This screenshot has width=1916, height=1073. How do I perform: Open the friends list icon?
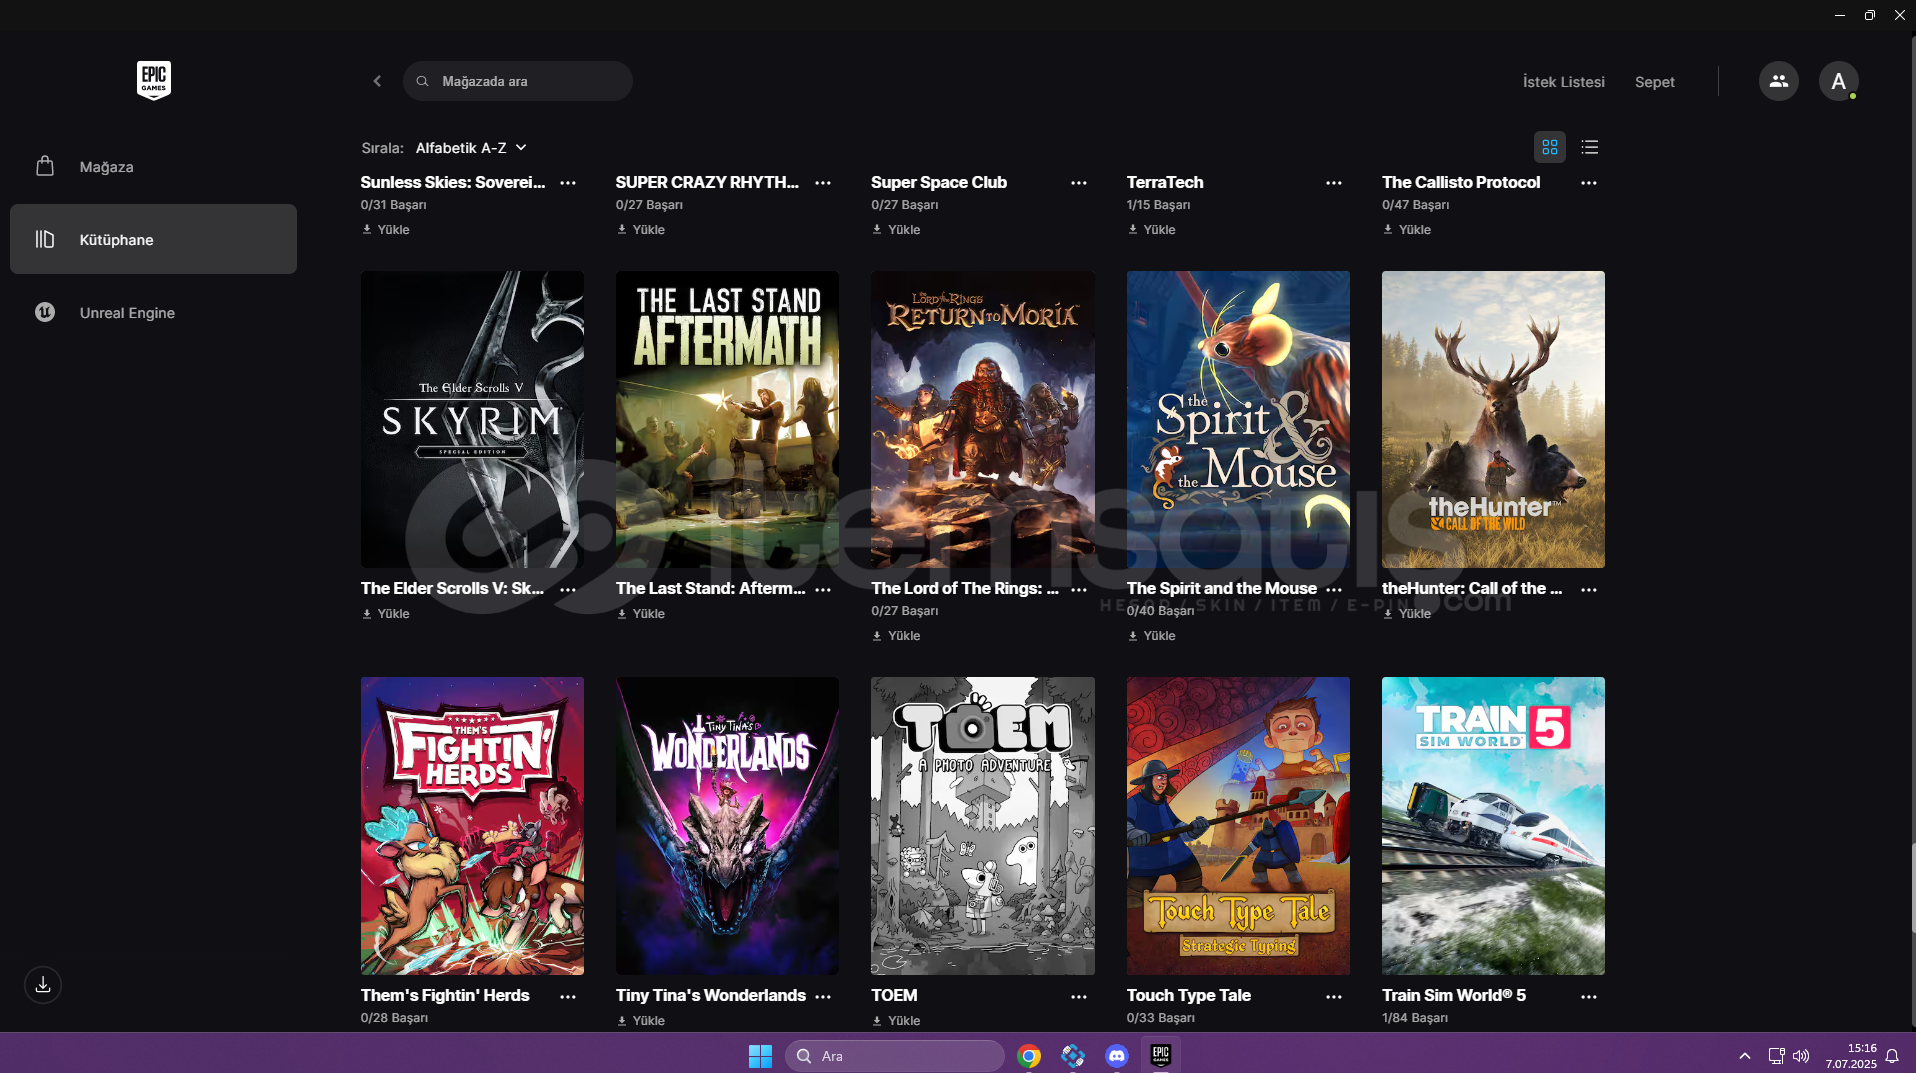pos(1778,81)
